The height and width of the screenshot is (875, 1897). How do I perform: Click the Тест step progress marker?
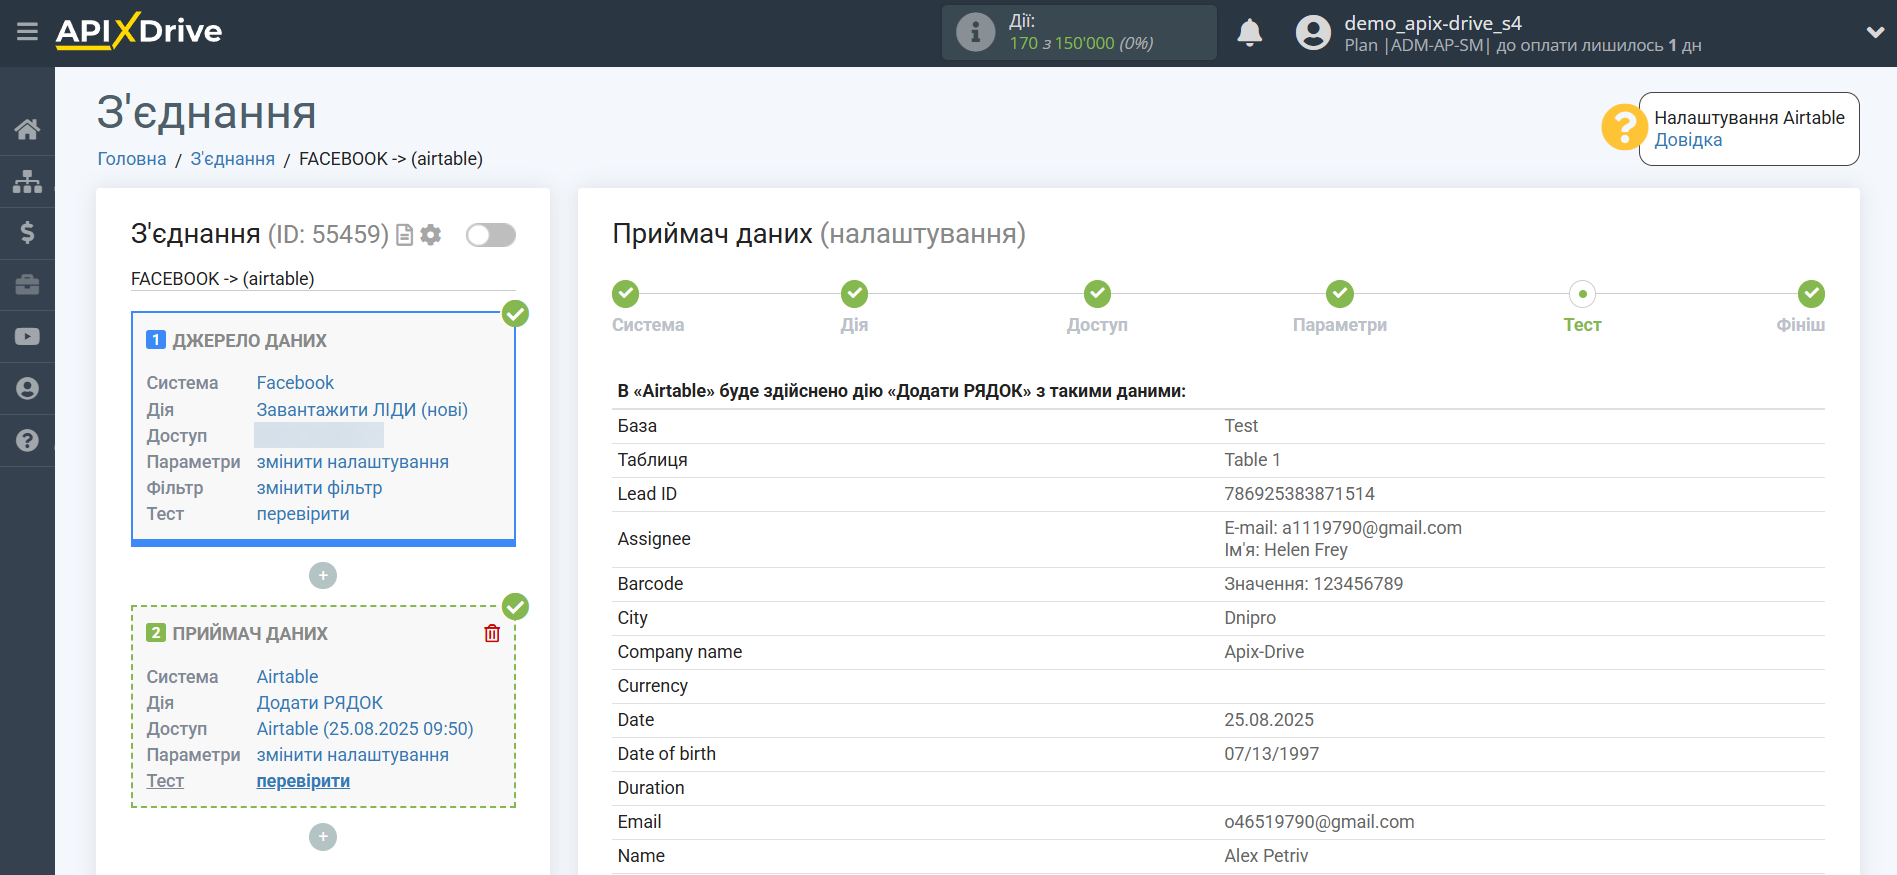(1582, 294)
